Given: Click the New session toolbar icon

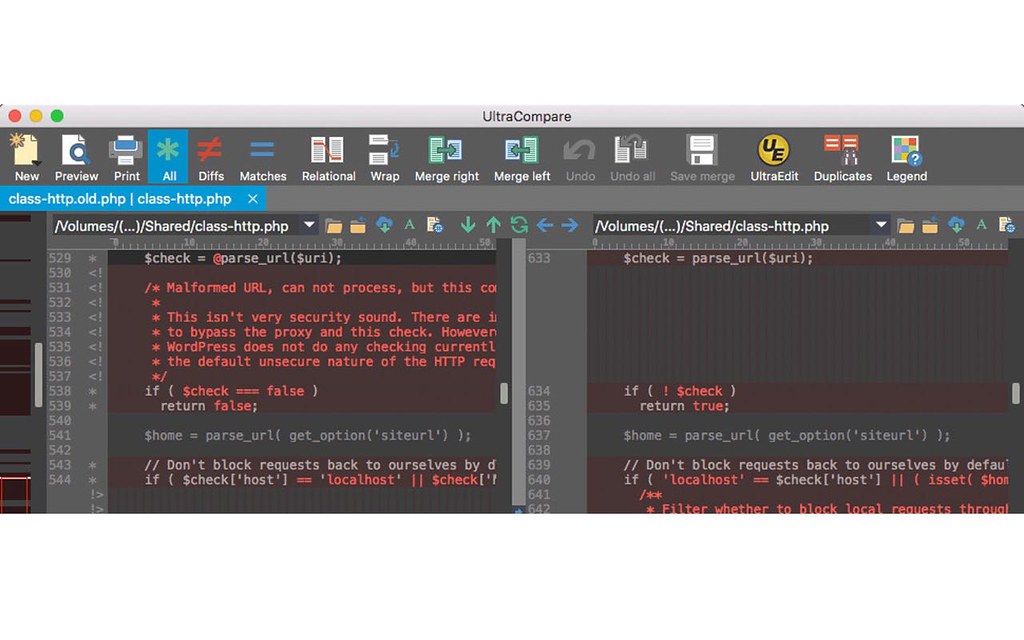Looking at the screenshot, I should click(x=26, y=157).
